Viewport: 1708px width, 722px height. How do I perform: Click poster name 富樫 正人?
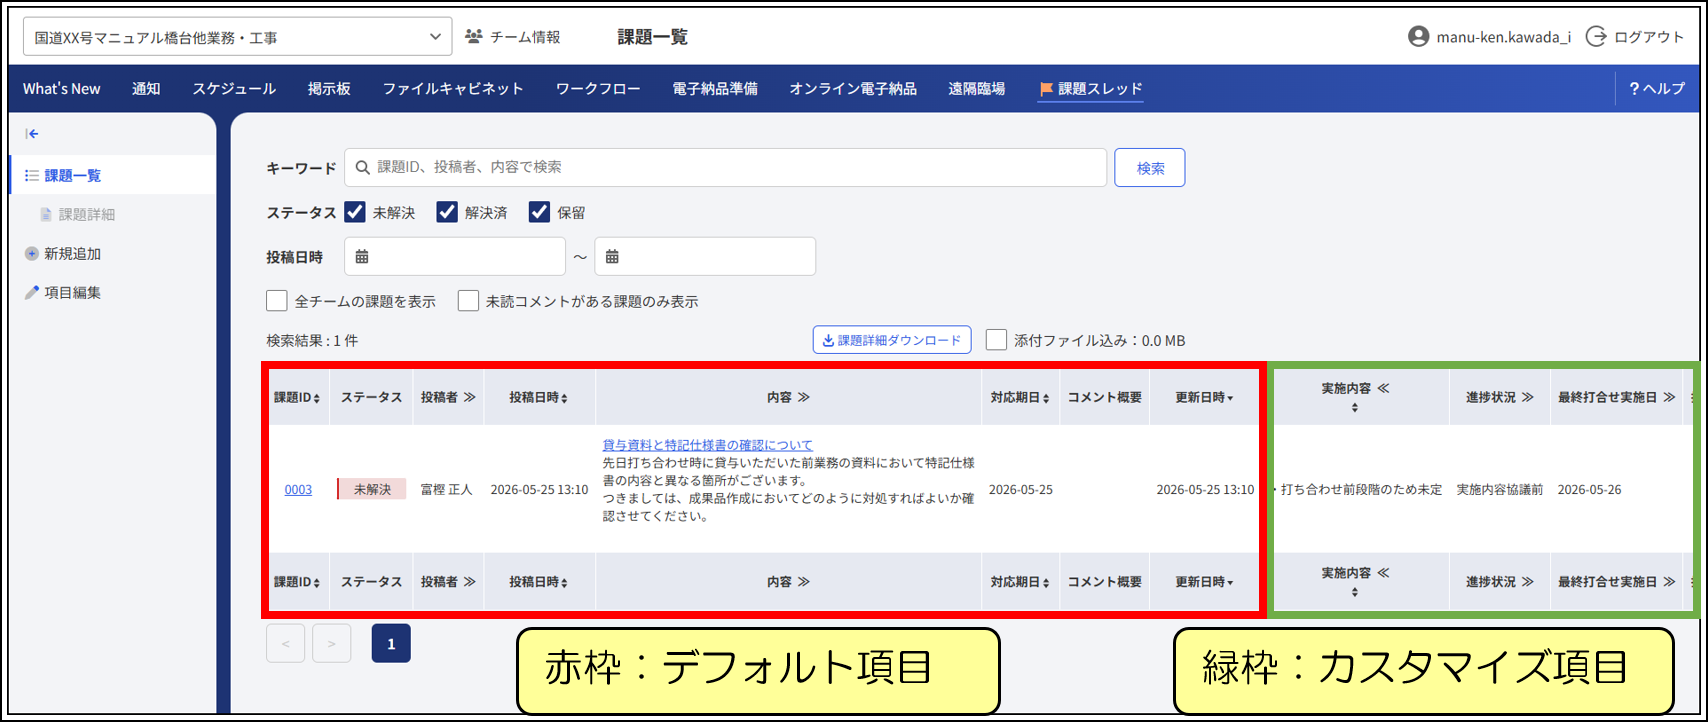[447, 490]
